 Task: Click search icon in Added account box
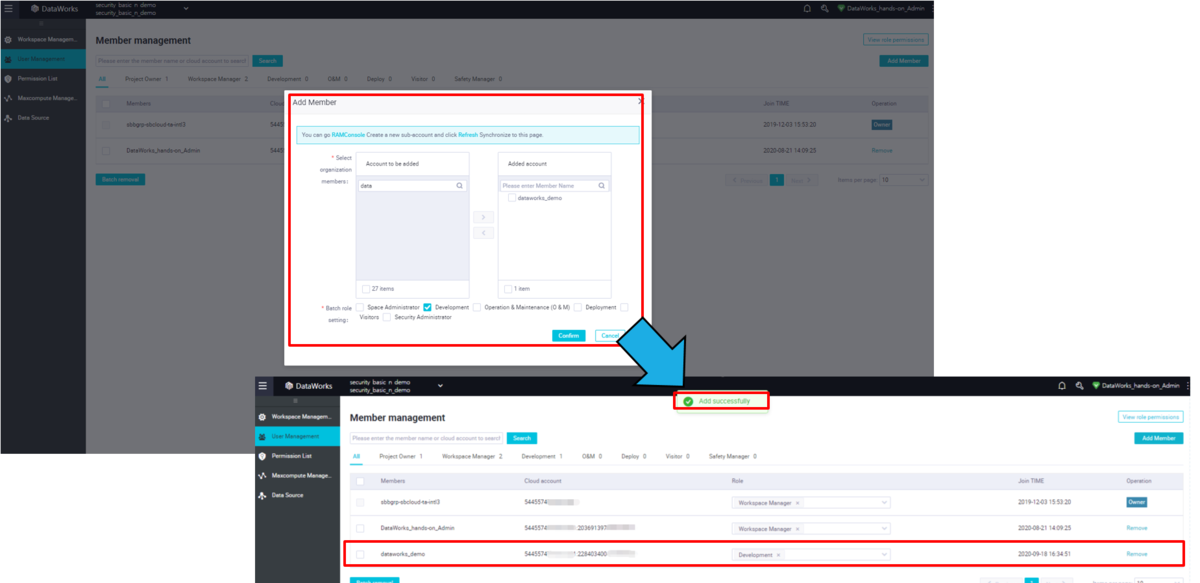click(601, 186)
